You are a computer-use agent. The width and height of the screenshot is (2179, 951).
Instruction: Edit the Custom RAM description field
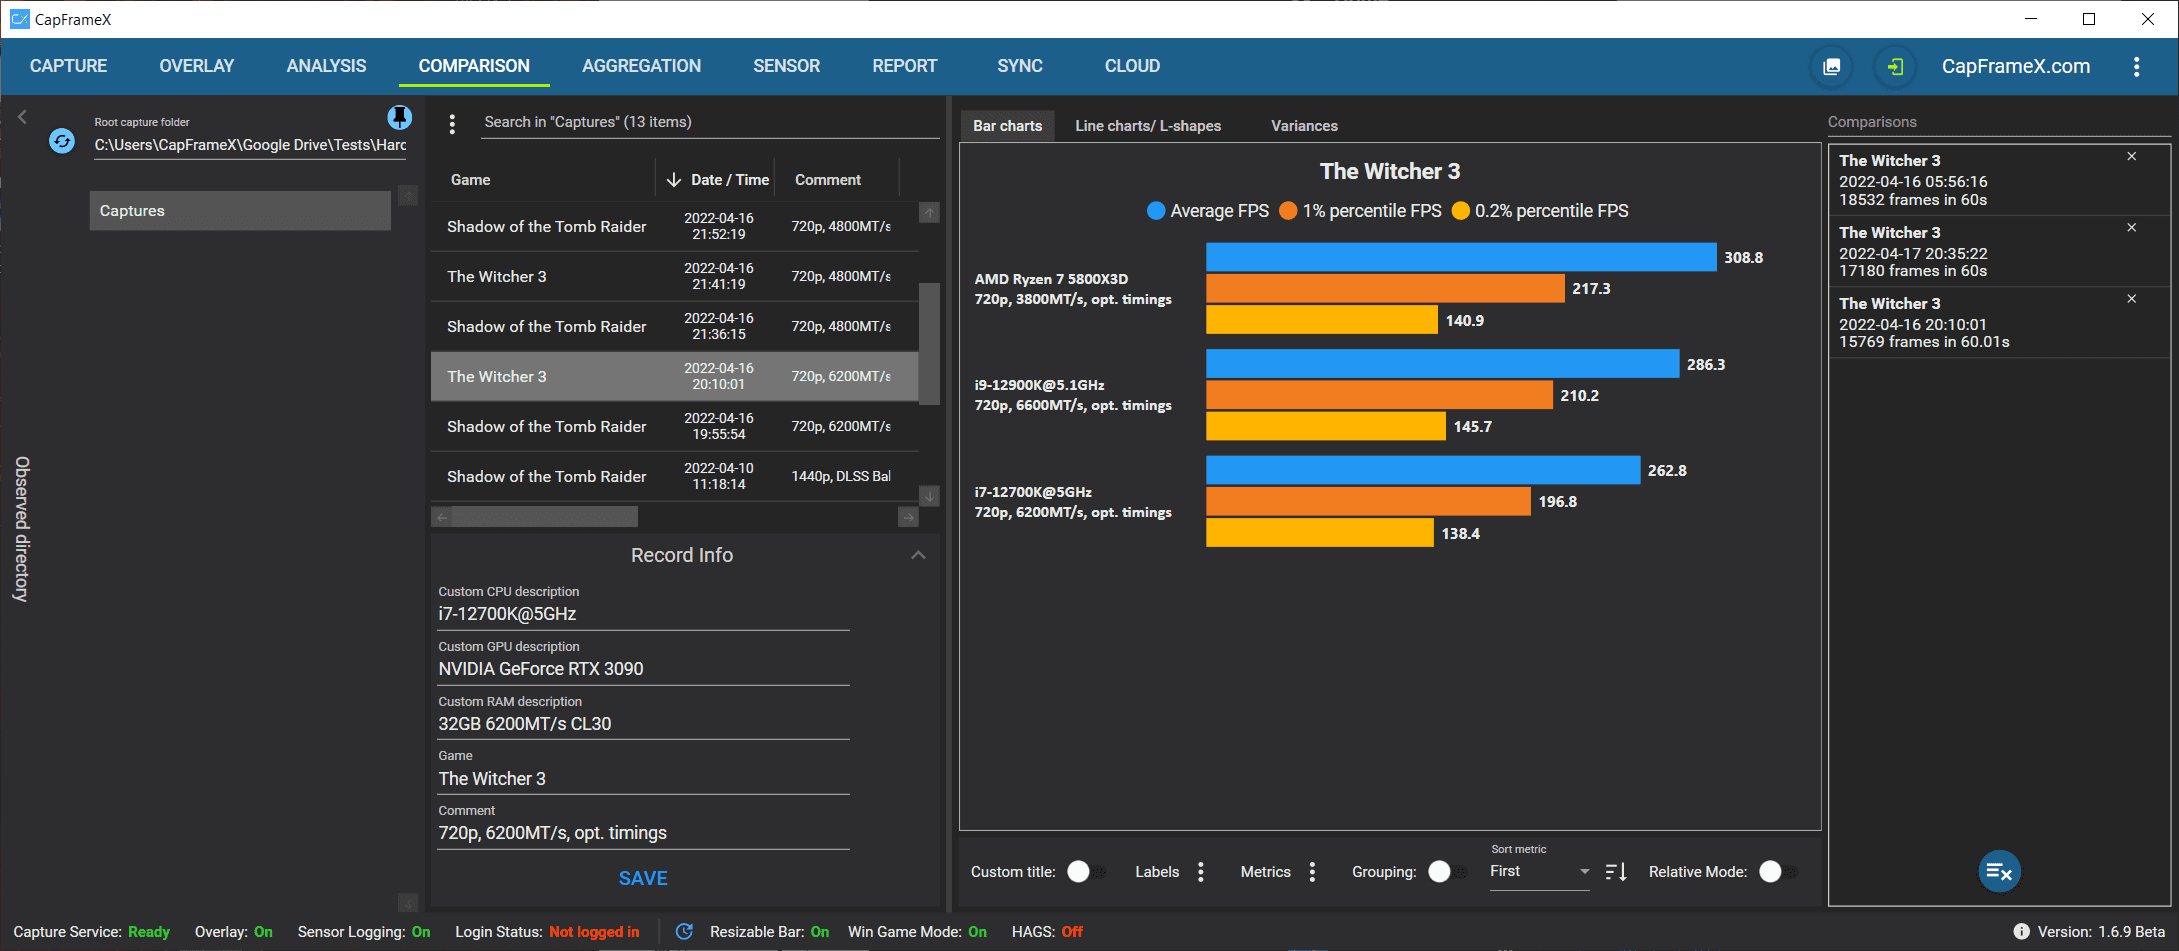(x=643, y=724)
